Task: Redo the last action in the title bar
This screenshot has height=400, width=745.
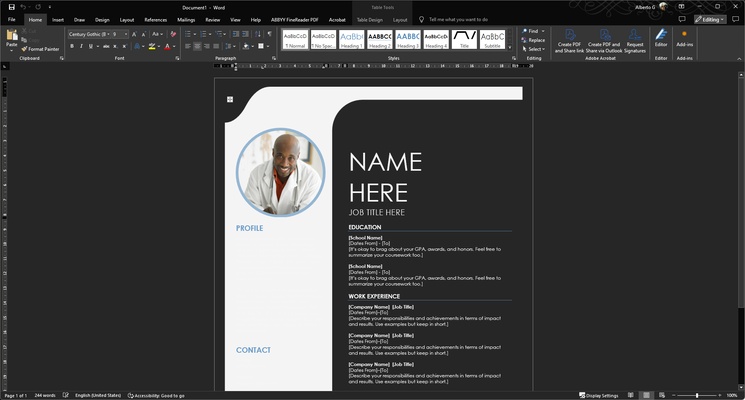Action: pos(38,7)
